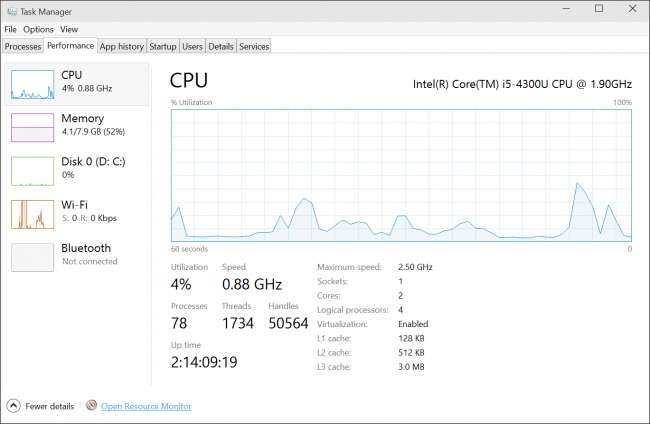Screen dimensions: 650x424
Task: Select the Wi-Fi graph thumbnail
Action: coord(31,214)
